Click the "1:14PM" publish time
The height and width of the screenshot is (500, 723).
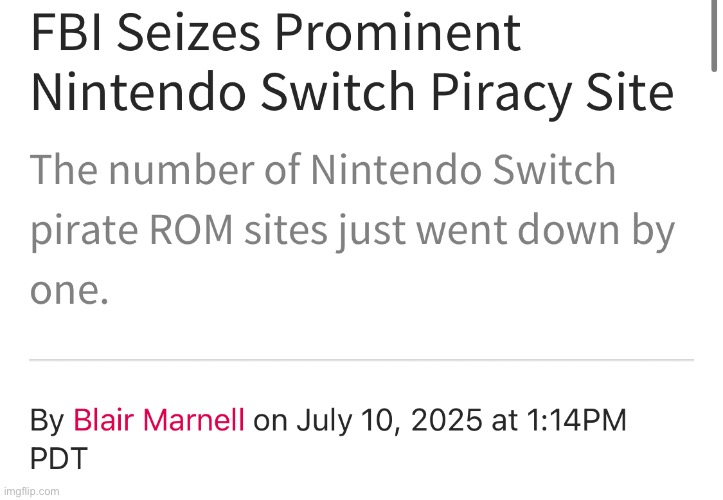pos(576,420)
